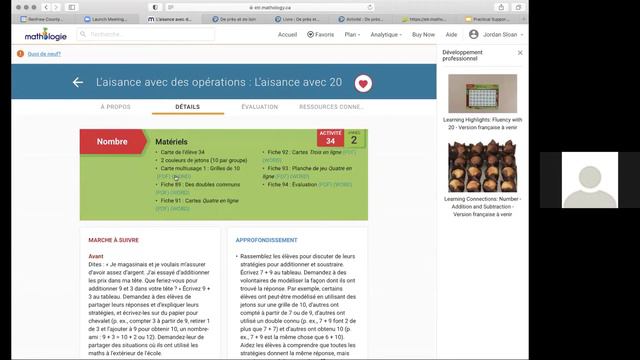The height and width of the screenshot is (360, 640).
Task: Focus the Recherche search field
Action: point(146,34)
